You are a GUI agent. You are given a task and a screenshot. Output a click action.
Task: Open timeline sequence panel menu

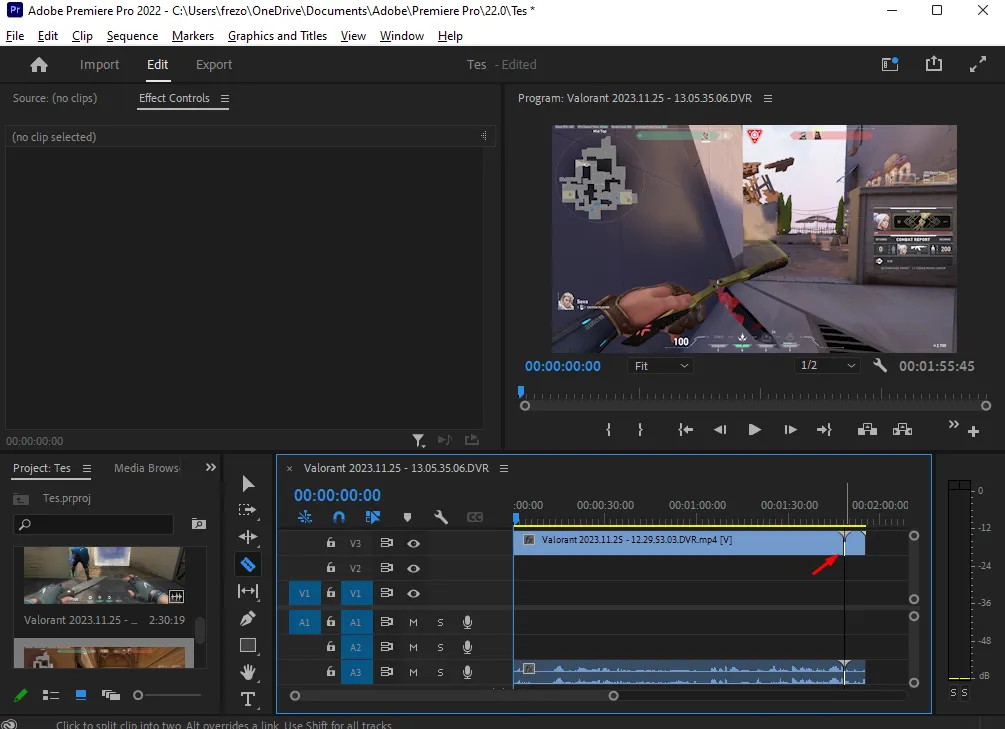coord(504,469)
